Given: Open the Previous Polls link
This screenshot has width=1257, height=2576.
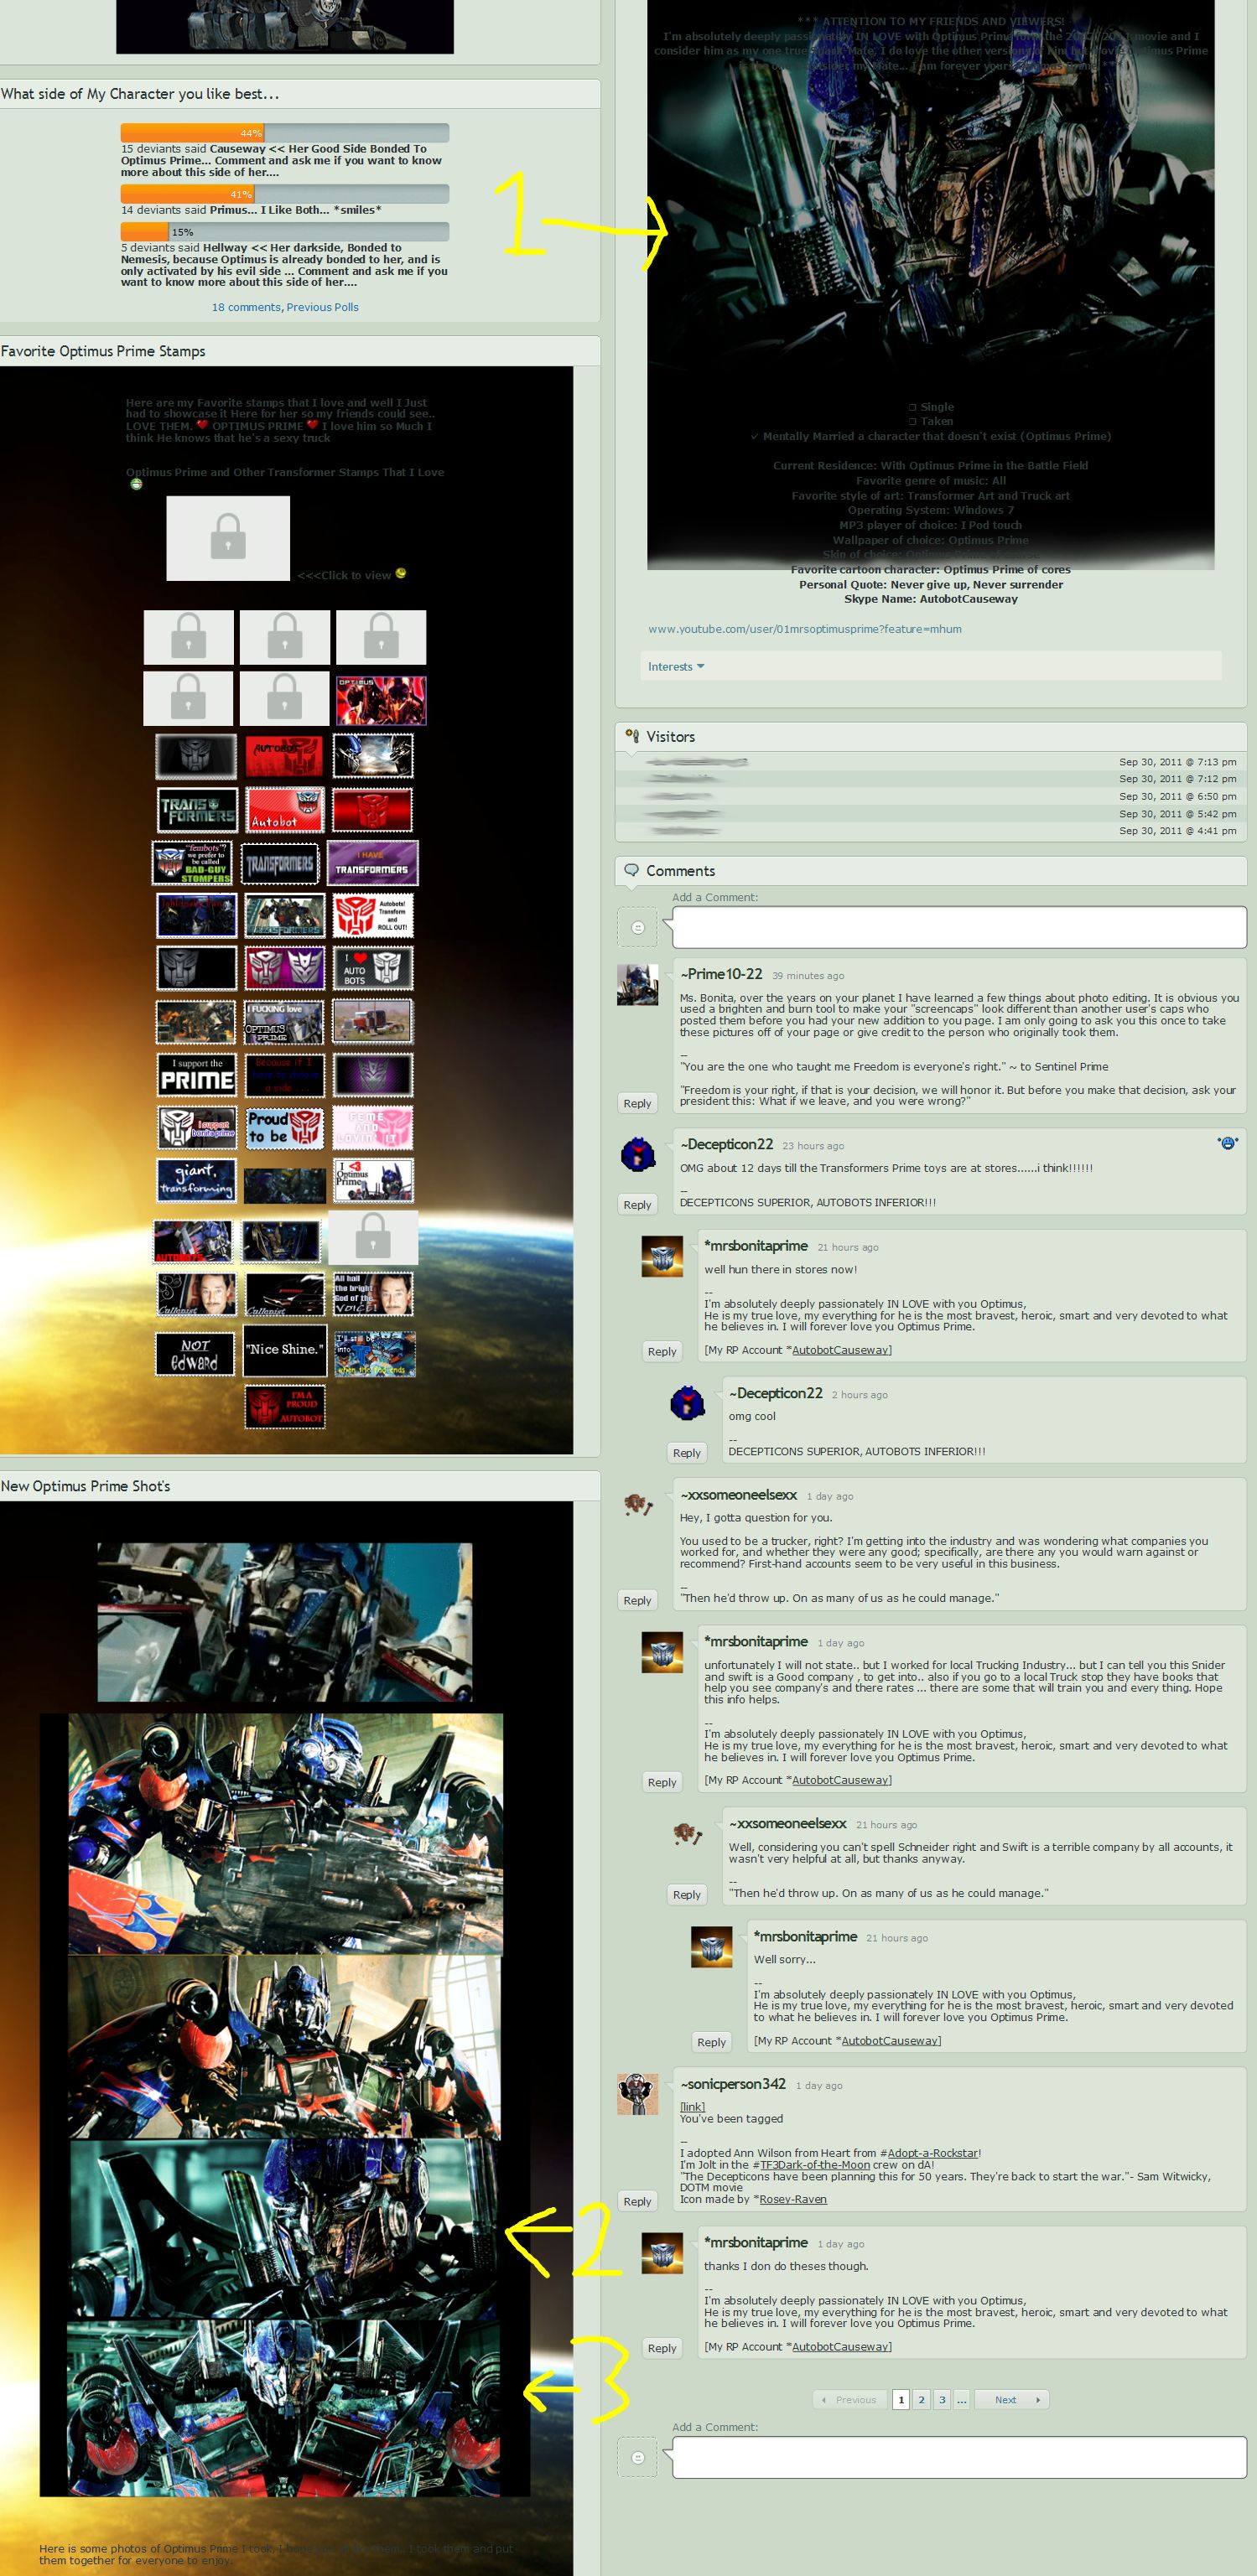Looking at the screenshot, I should point(322,307).
